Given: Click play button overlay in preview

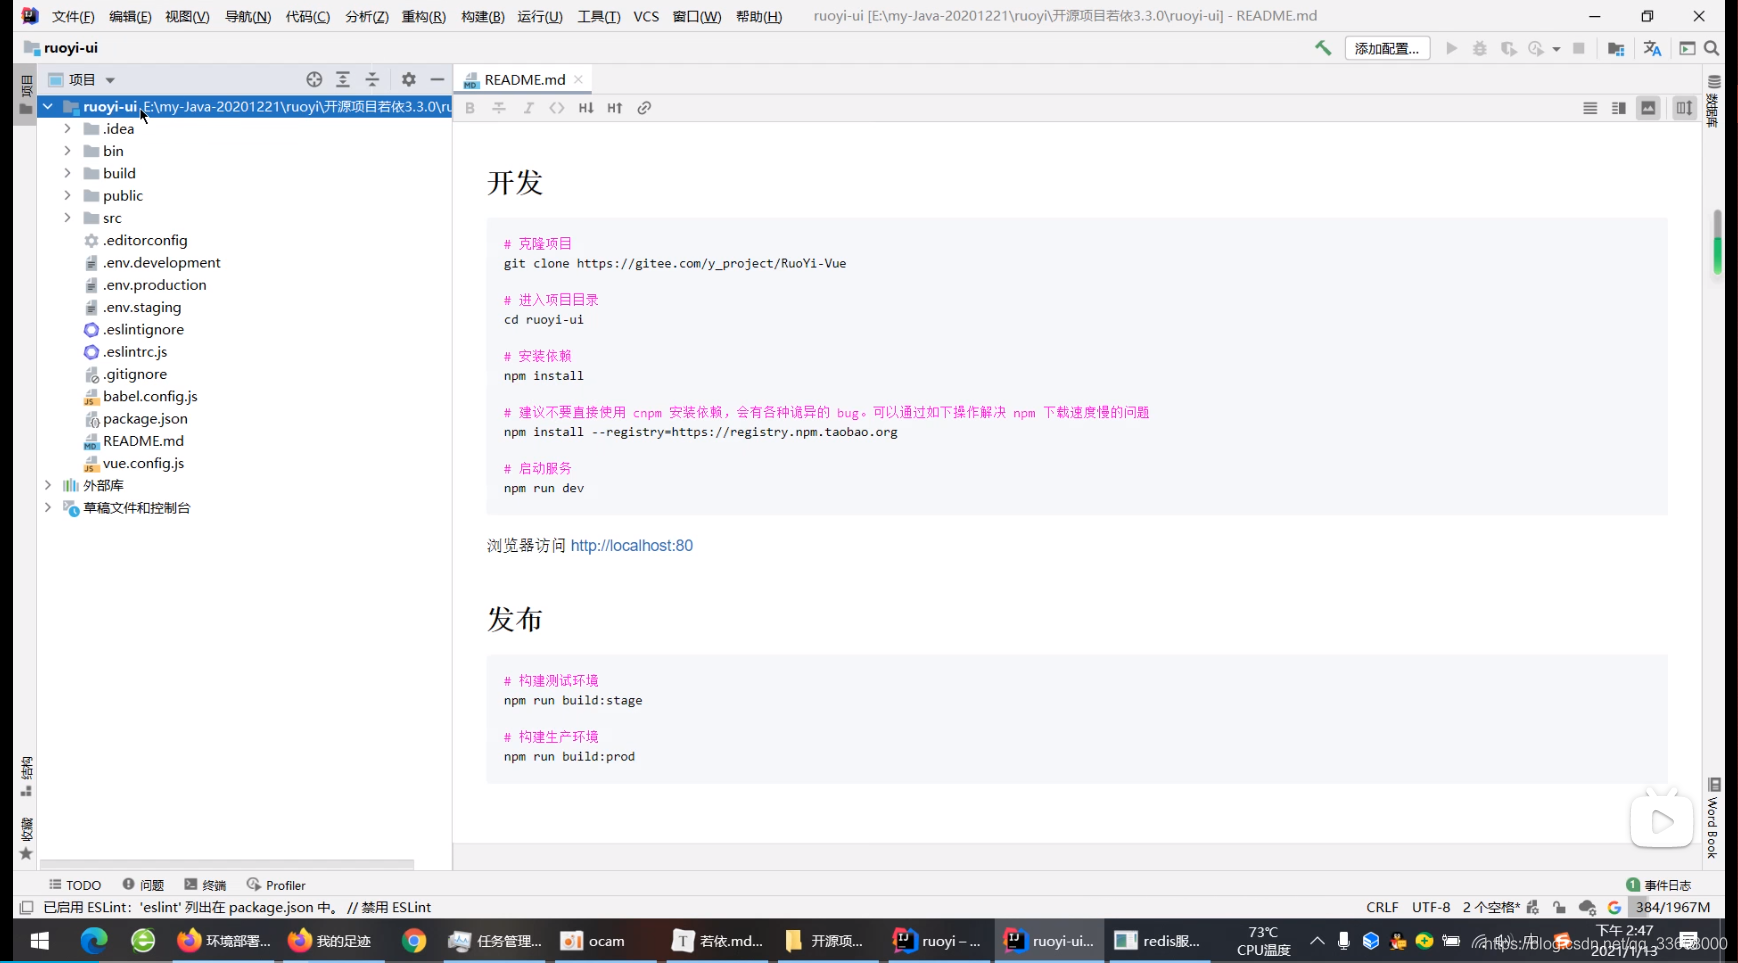Looking at the screenshot, I should 1661,821.
